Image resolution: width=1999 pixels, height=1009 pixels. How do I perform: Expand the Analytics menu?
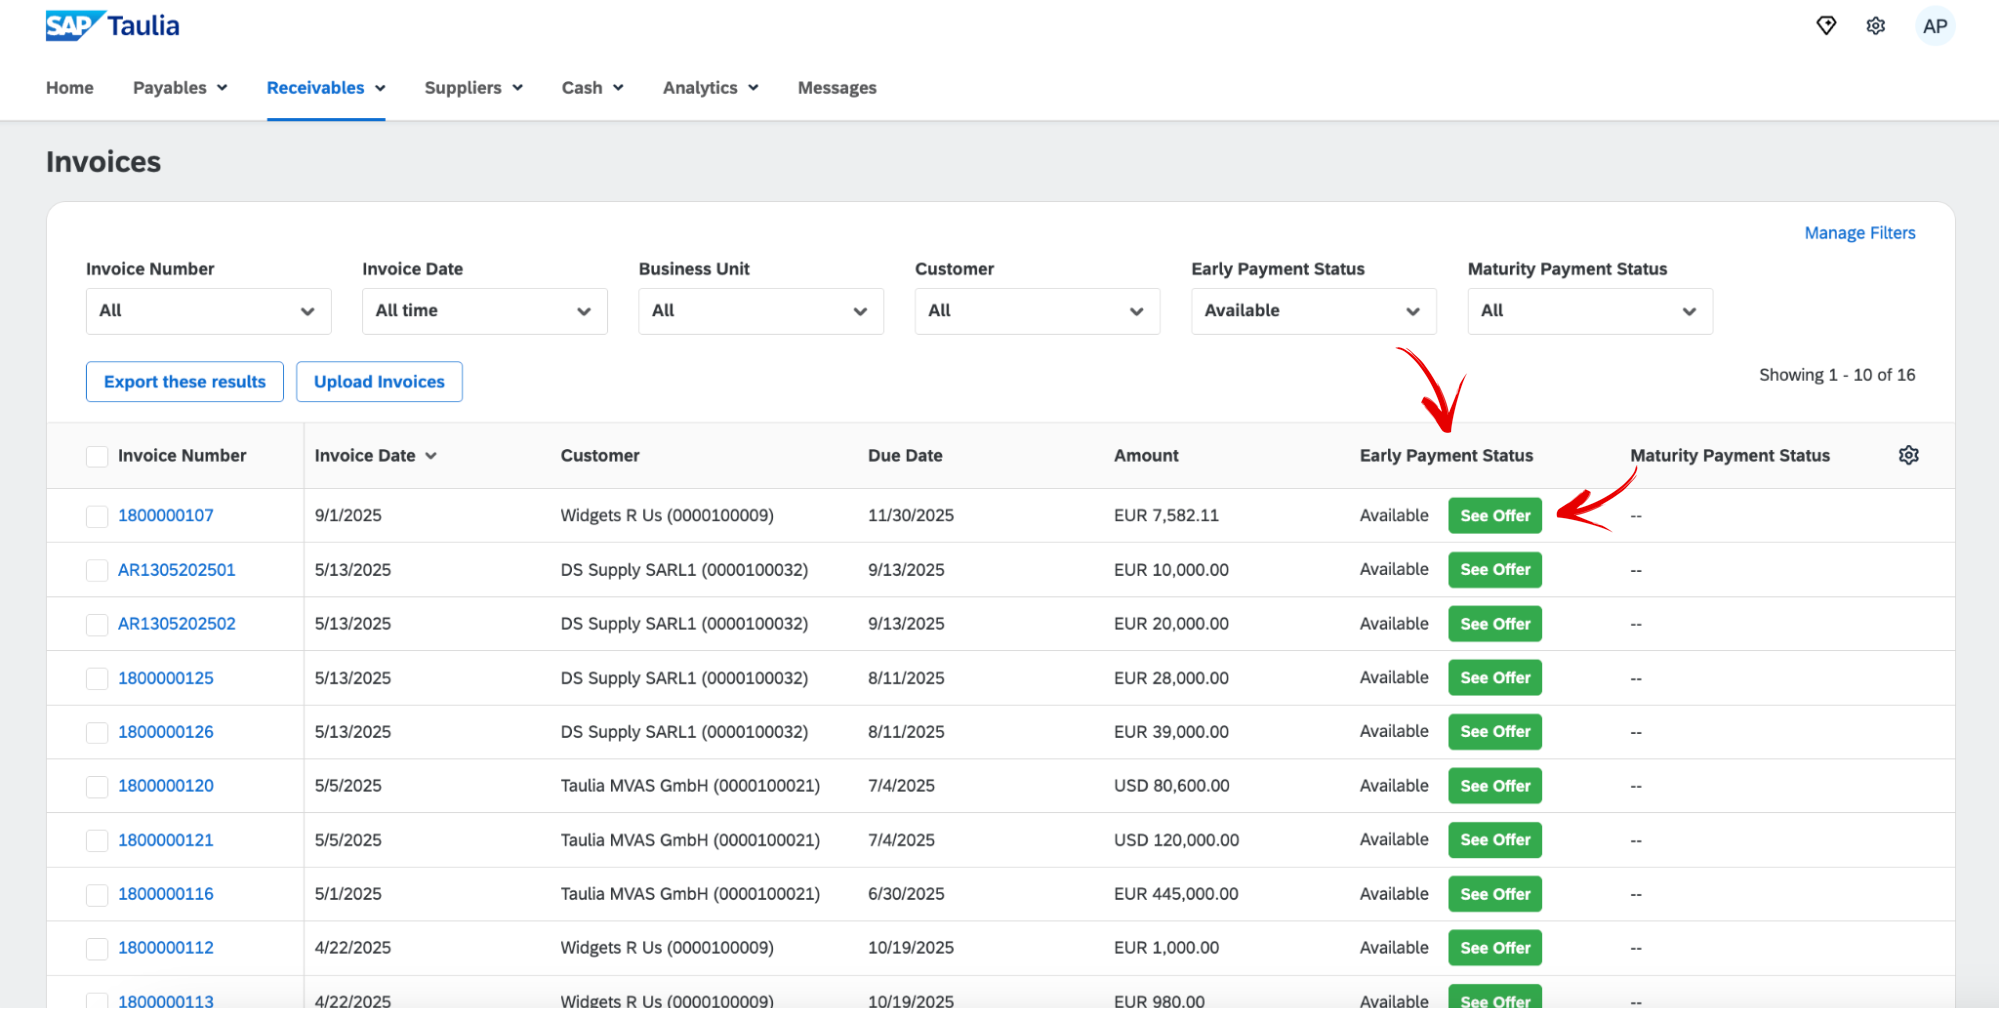click(x=711, y=88)
